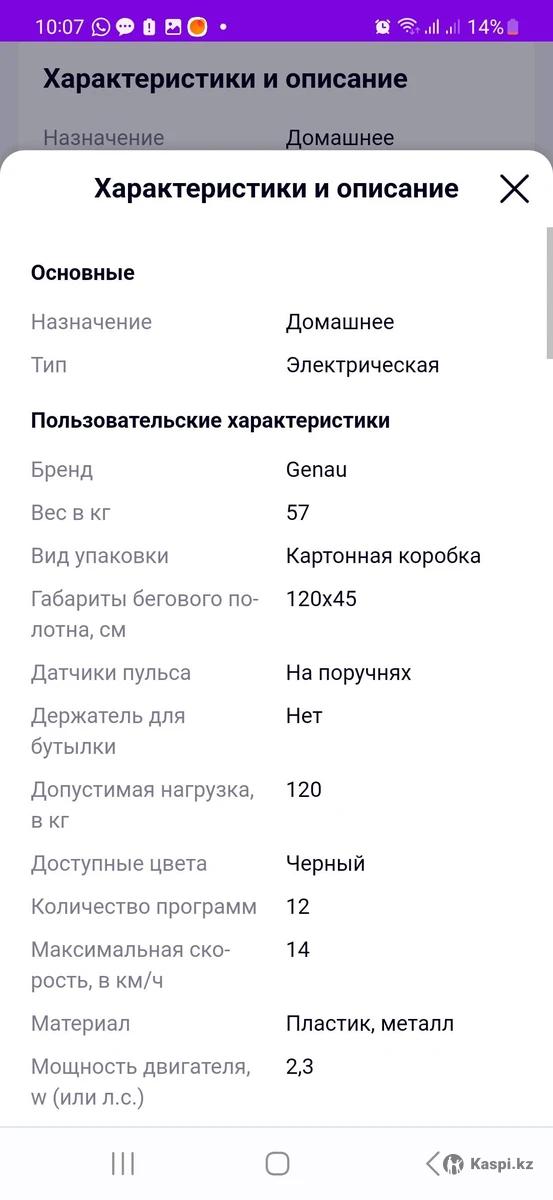Close the Характеристики и описание sheet

[x=514, y=188]
